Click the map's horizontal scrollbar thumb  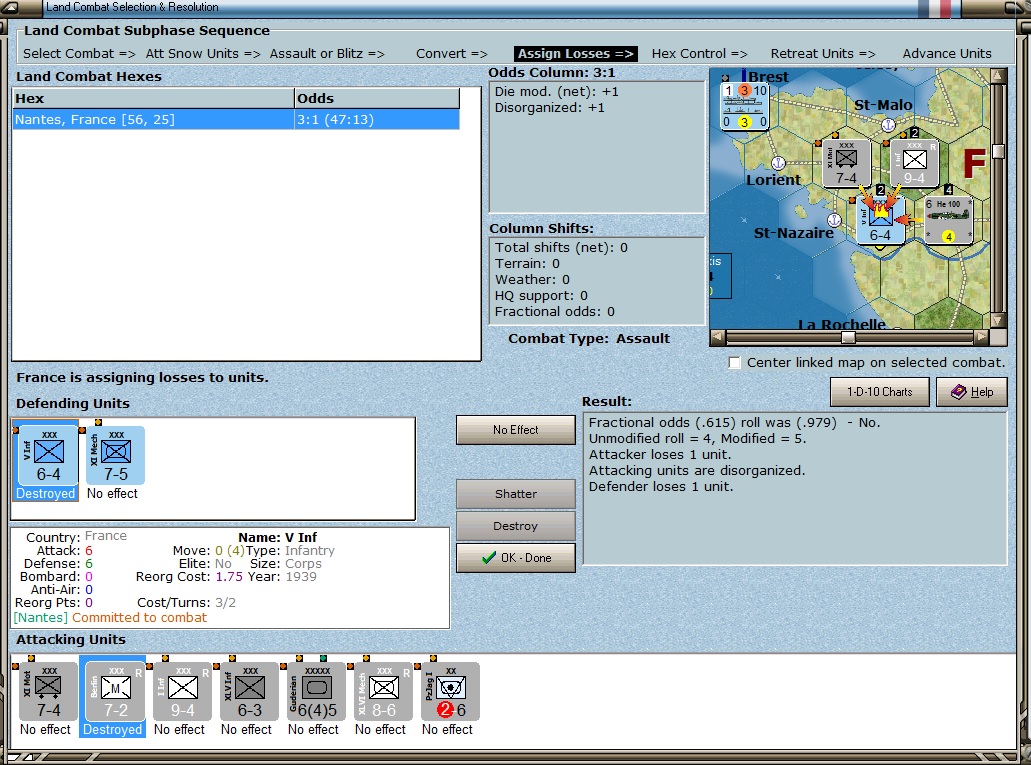pos(849,338)
